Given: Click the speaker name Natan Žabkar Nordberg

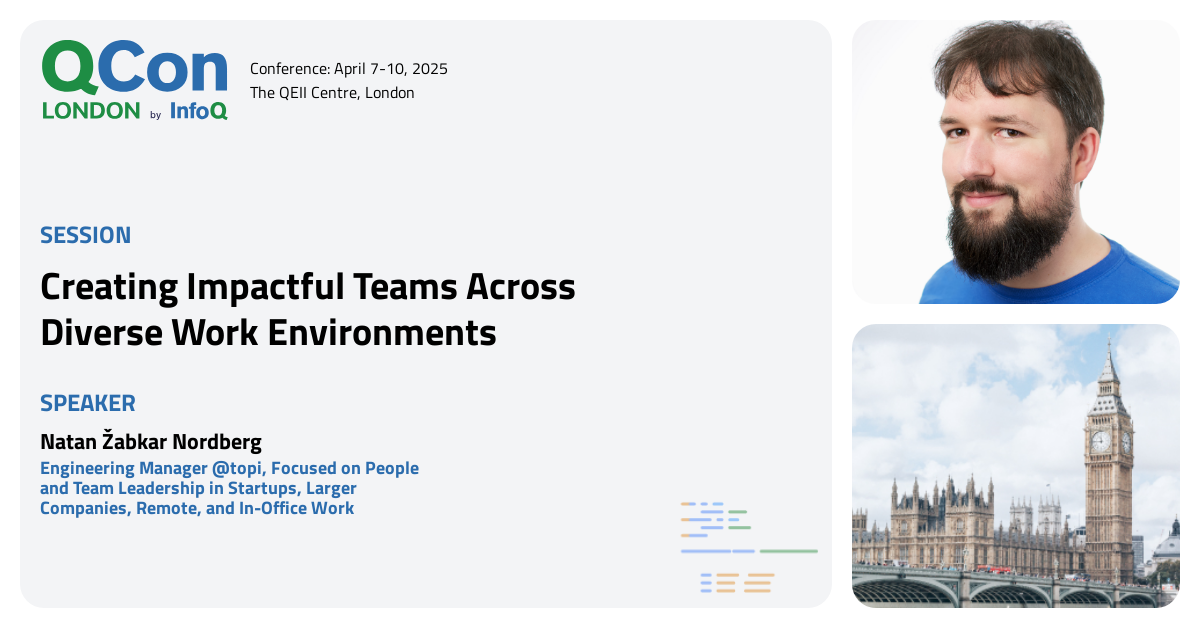Looking at the screenshot, I should click(150, 441).
